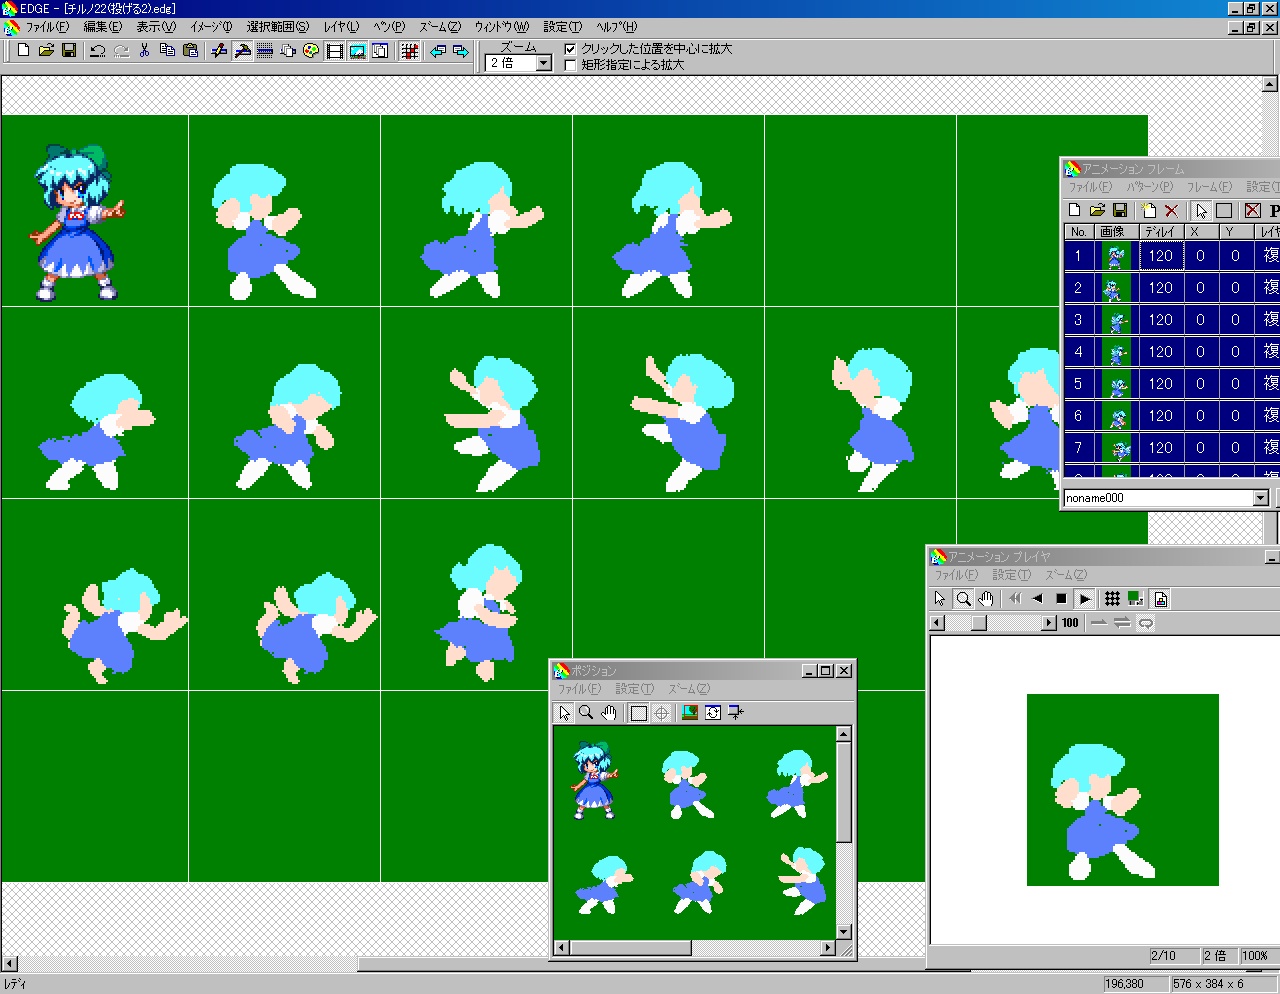1280x994 pixels.
Task: Add new frame icon with sparkle in Animation Frame
Action: click(x=1148, y=210)
